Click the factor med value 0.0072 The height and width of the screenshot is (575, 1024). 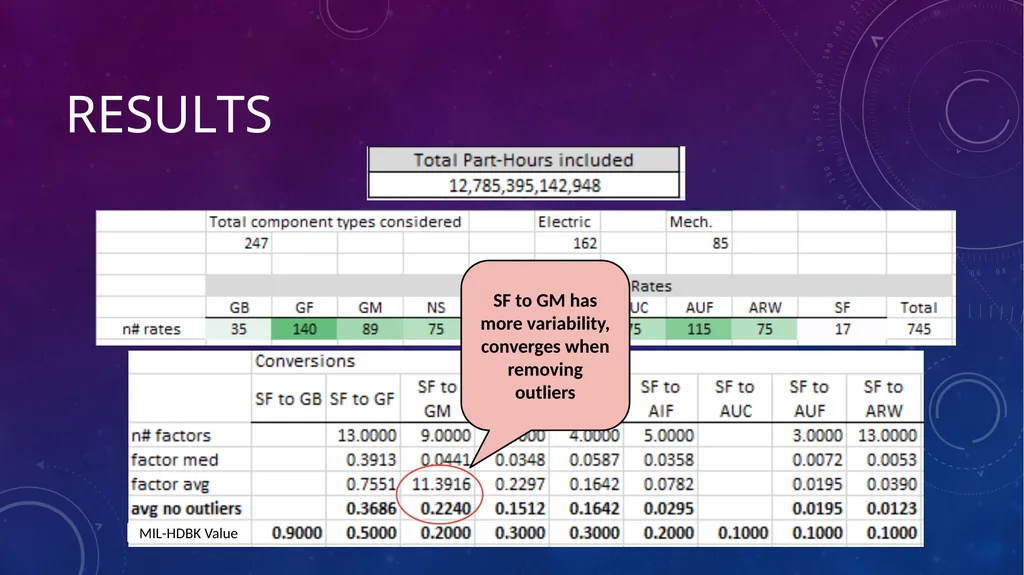coord(818,460)
